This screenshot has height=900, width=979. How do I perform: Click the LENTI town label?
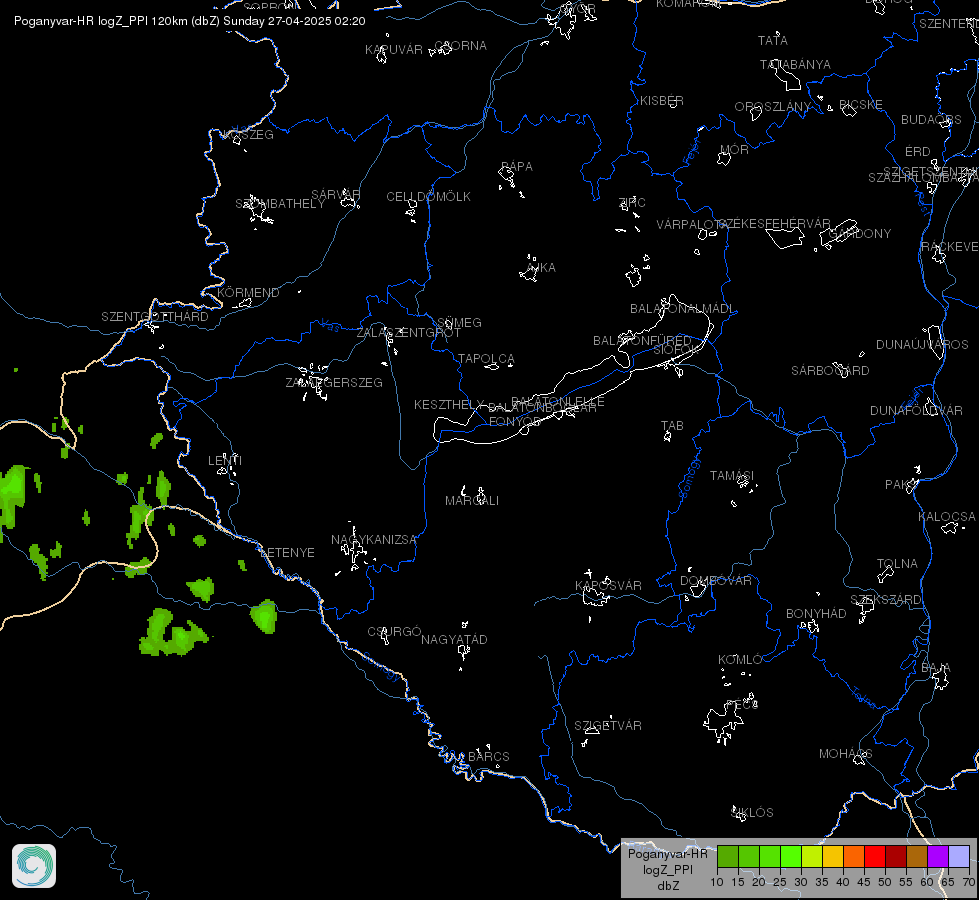click(225, 461)
